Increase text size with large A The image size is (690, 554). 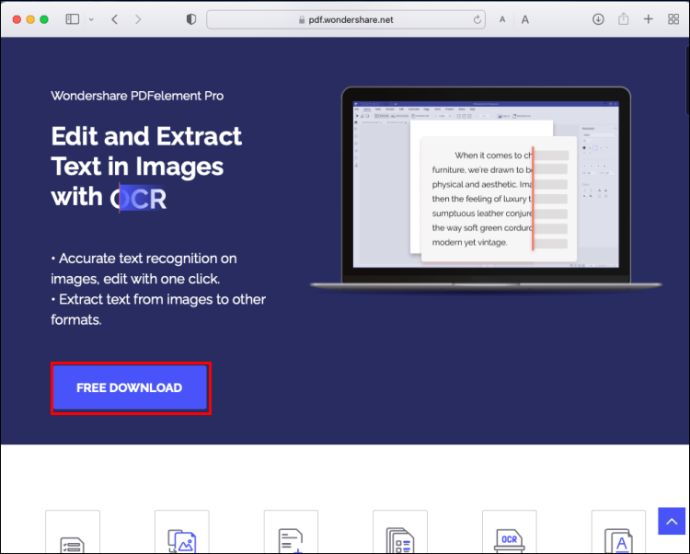coord(525,19)
